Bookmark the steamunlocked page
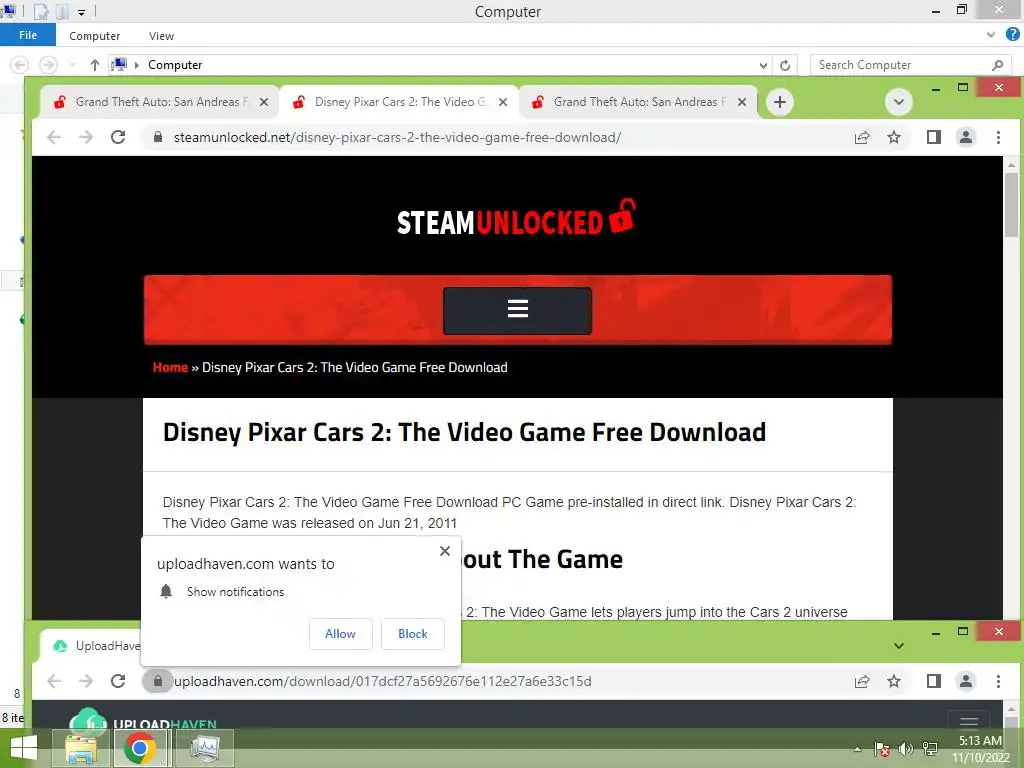The image size is (1024, 768). [894, 137]
